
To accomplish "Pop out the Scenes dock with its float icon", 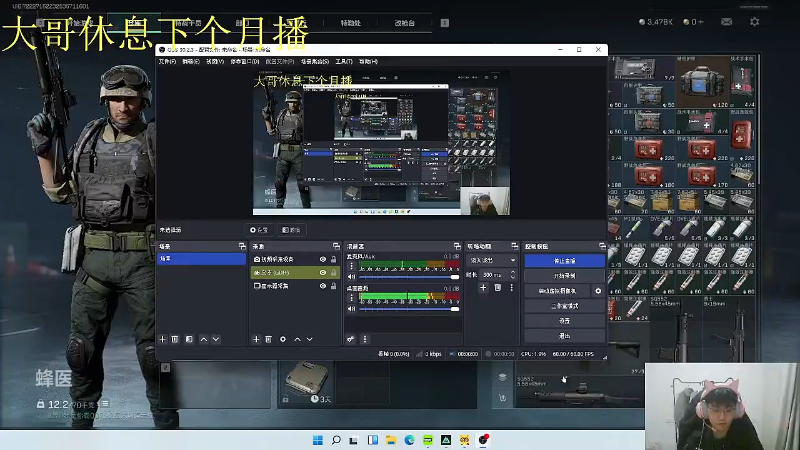I will point(242,246).
